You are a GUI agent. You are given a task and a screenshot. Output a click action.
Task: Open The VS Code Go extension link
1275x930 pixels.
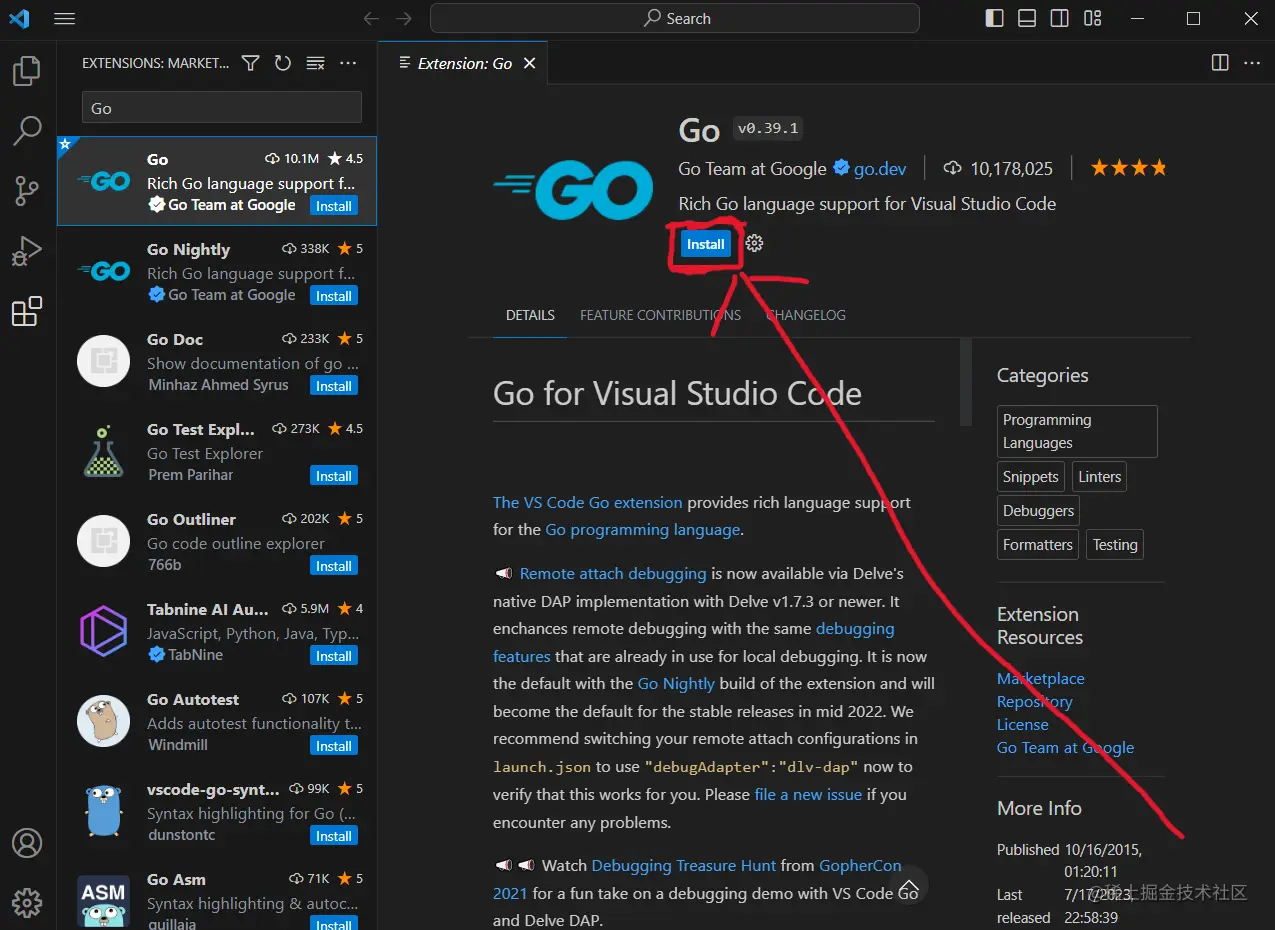point(588,502)
